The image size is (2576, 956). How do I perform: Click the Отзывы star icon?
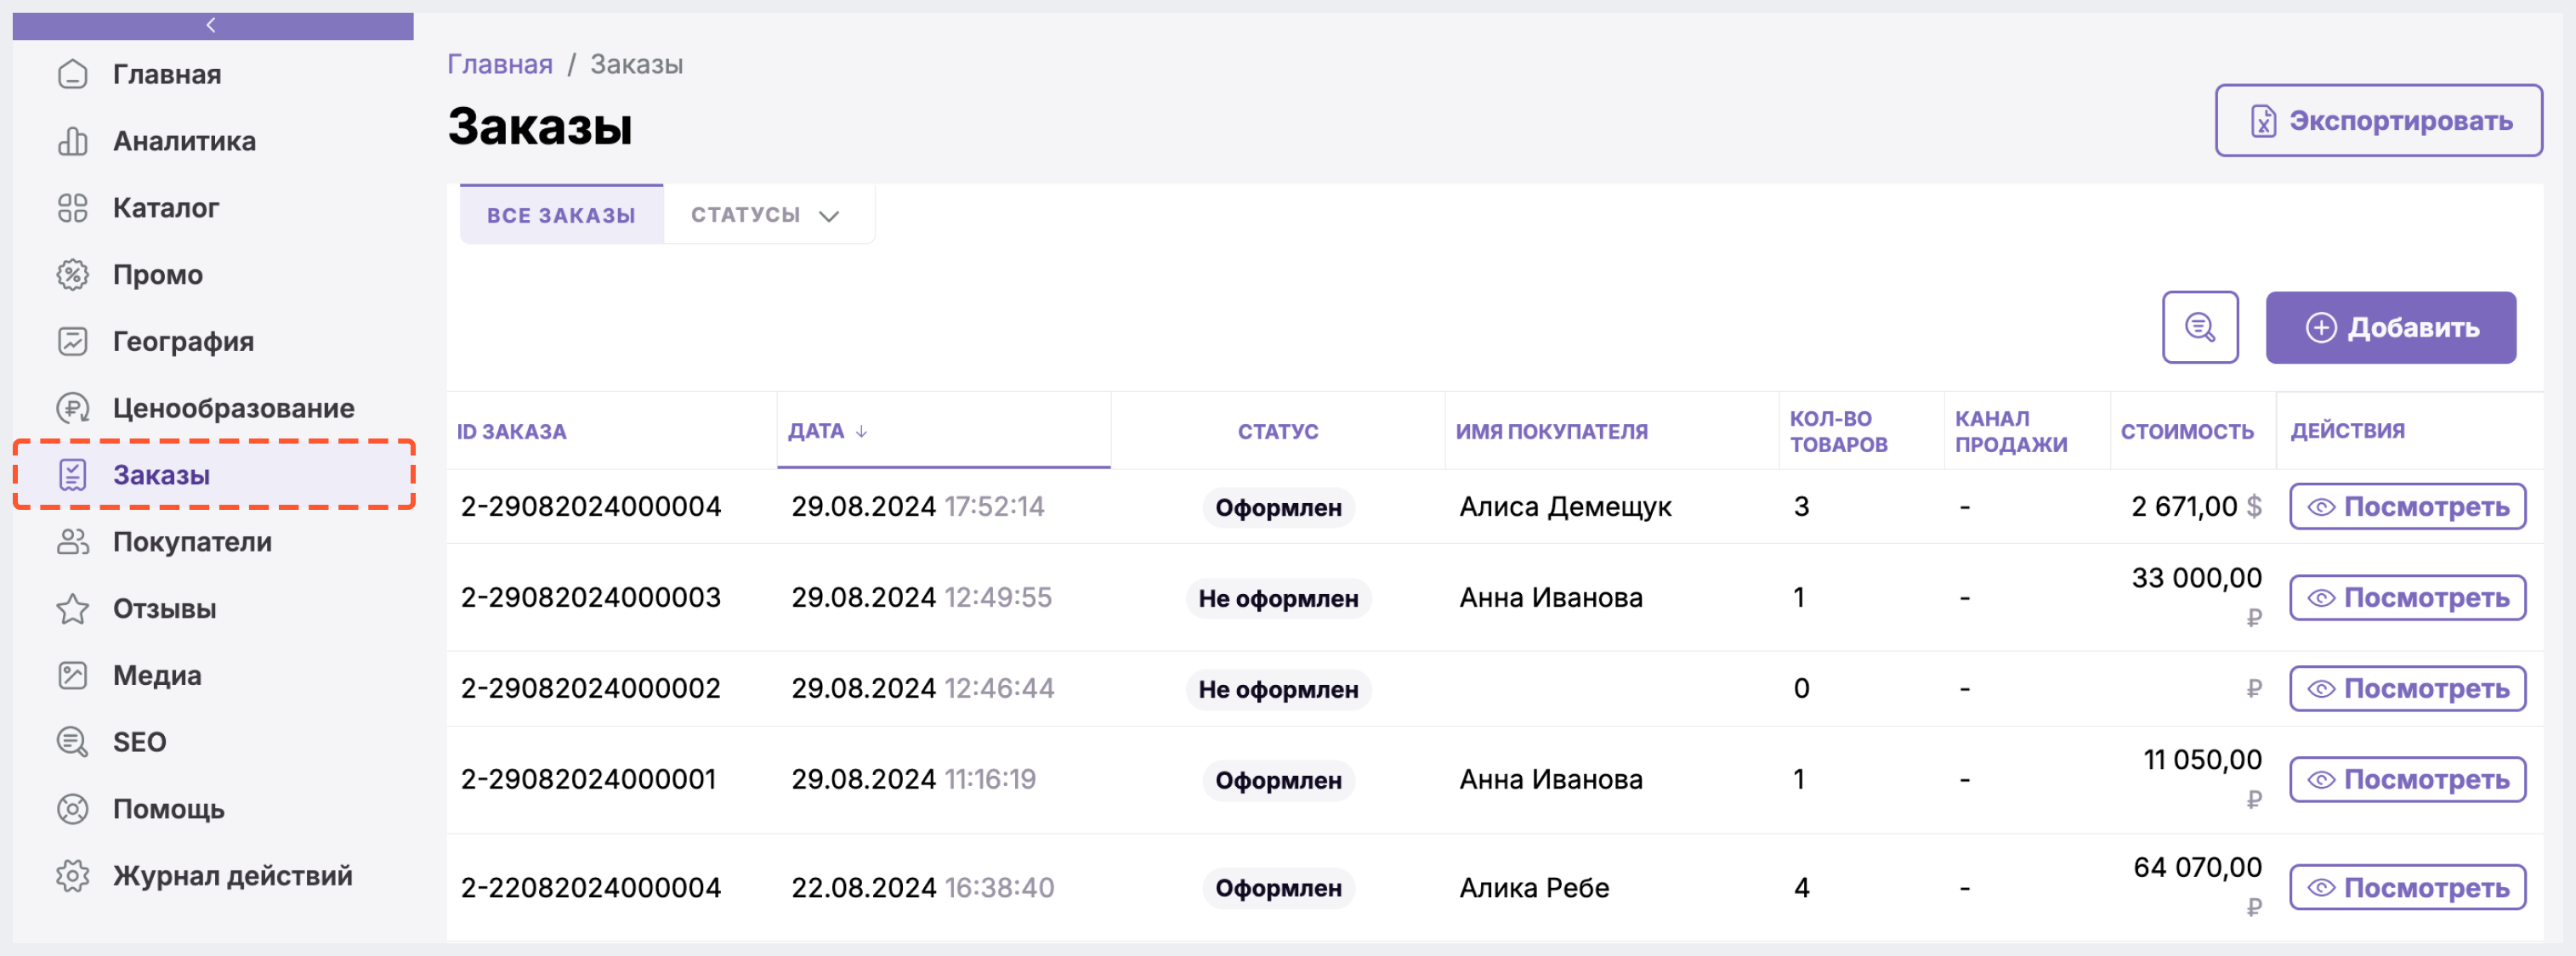coord(72,609)
